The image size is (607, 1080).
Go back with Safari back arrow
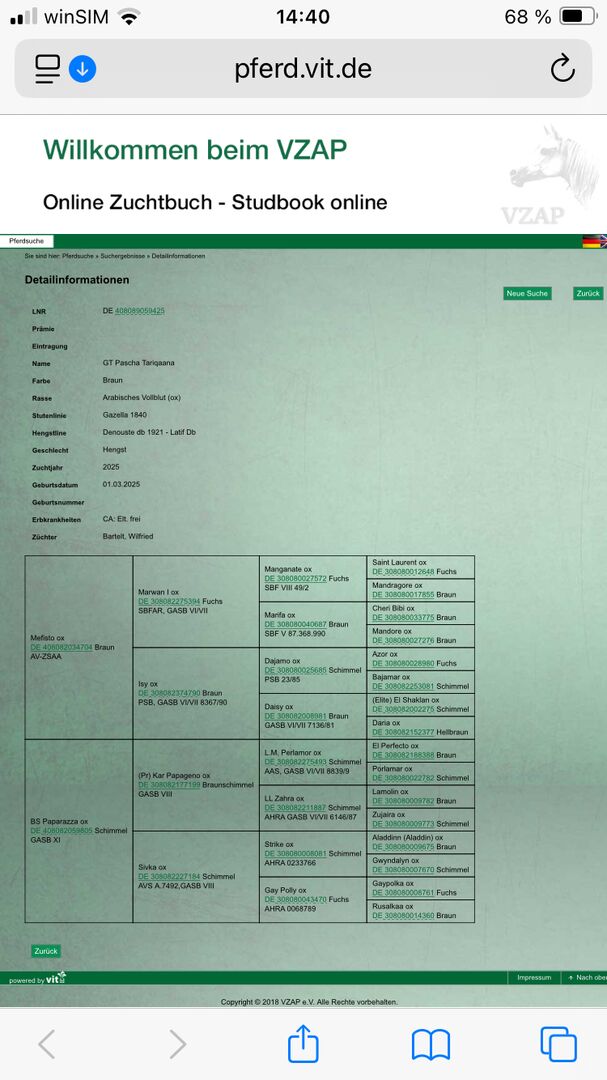click(x=46, y=1044)
